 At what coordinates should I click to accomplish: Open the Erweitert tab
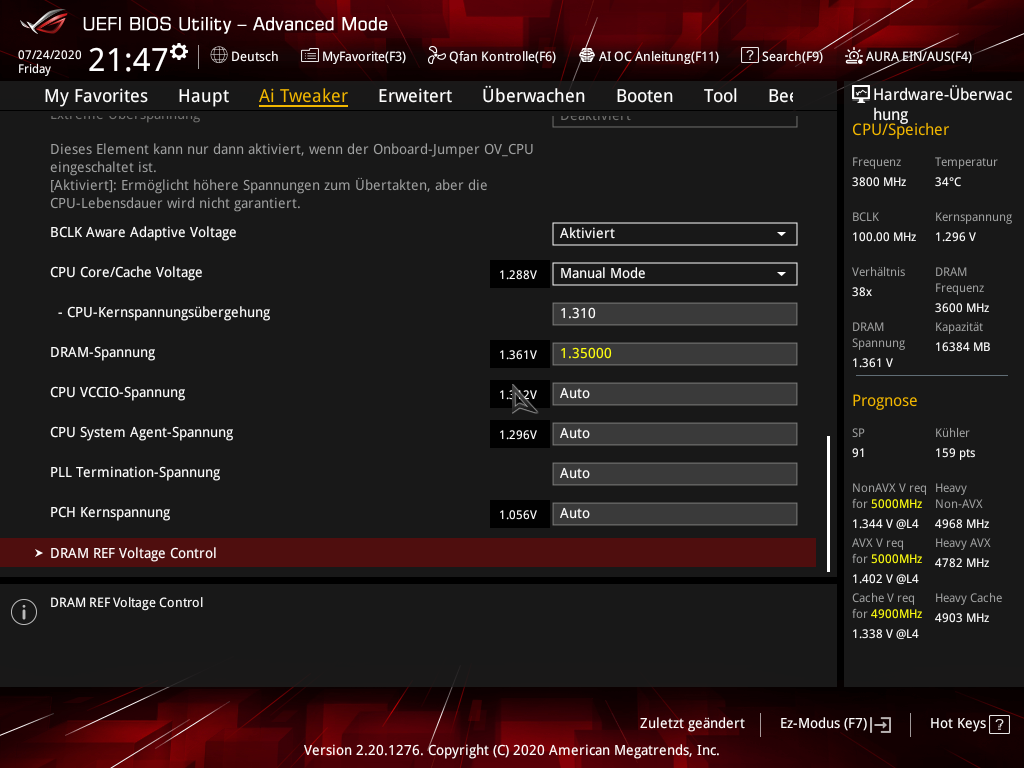[415, 96]
